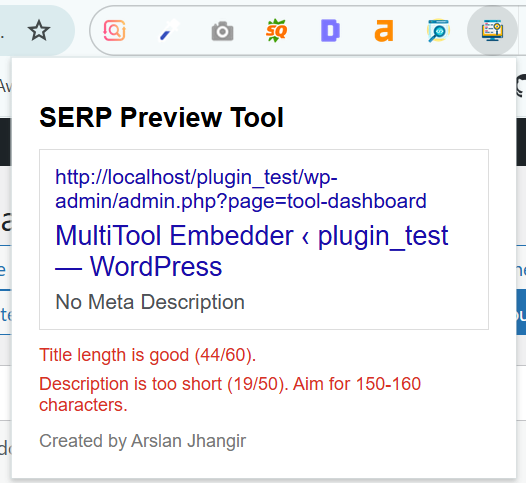The width and height of the screenshot is (526, 483).
Task: Click the SERP Preview Tool heading
Action: click(161, 117)
